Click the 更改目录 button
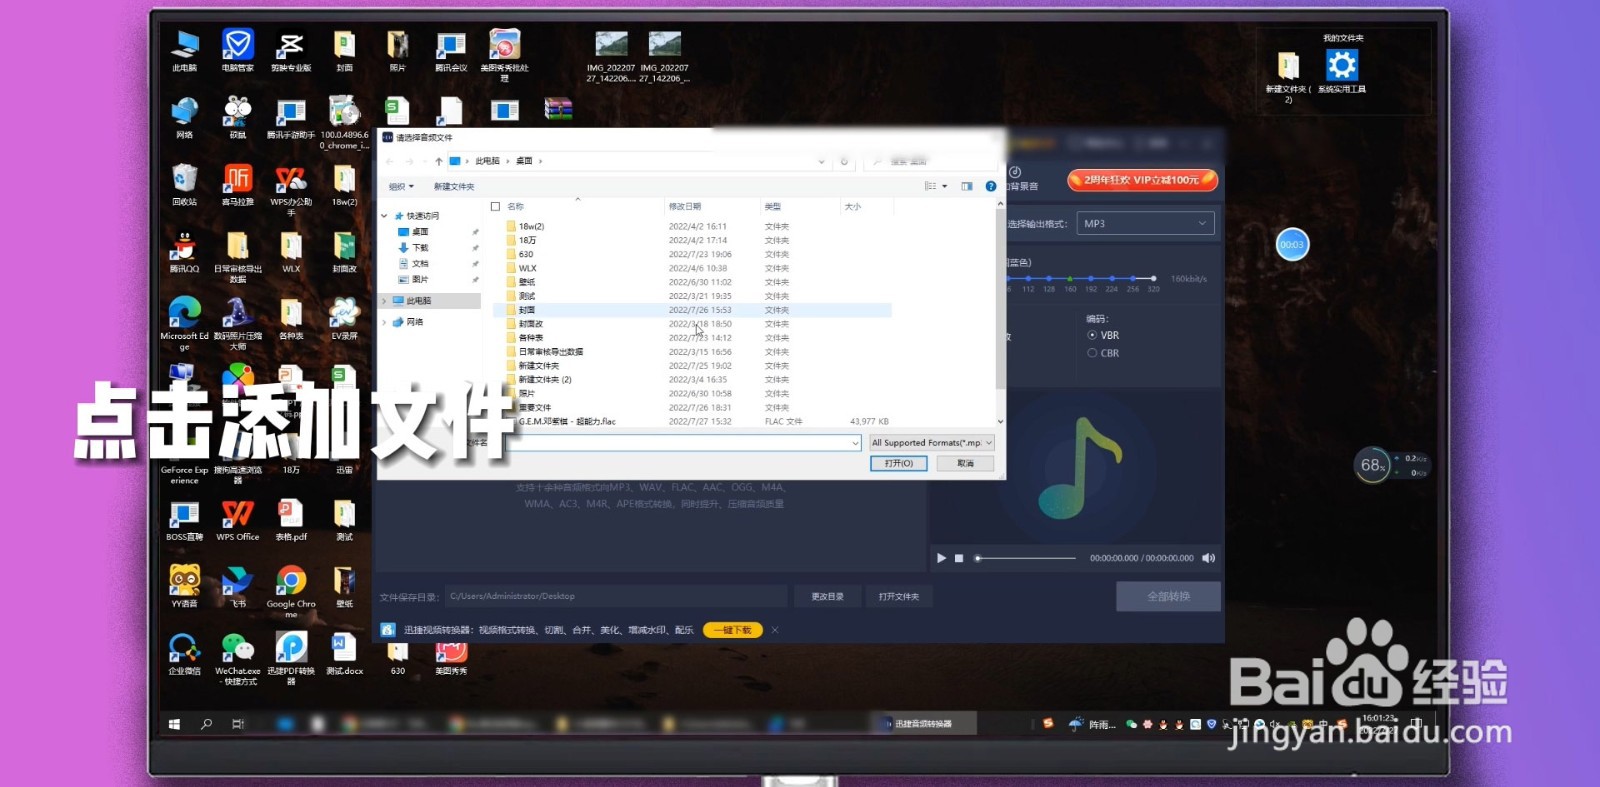This screenshot has height=787, width=1600. (x=827, y=596)
